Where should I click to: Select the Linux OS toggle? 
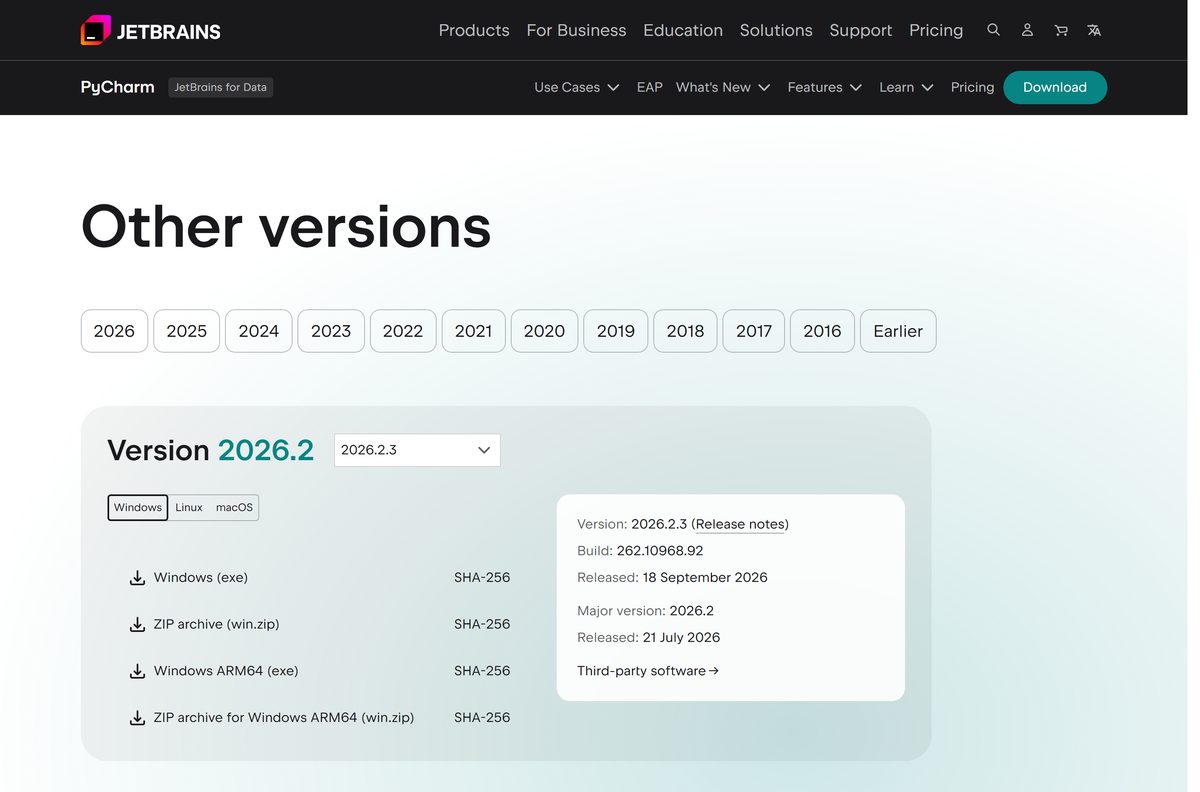point(189,508)
